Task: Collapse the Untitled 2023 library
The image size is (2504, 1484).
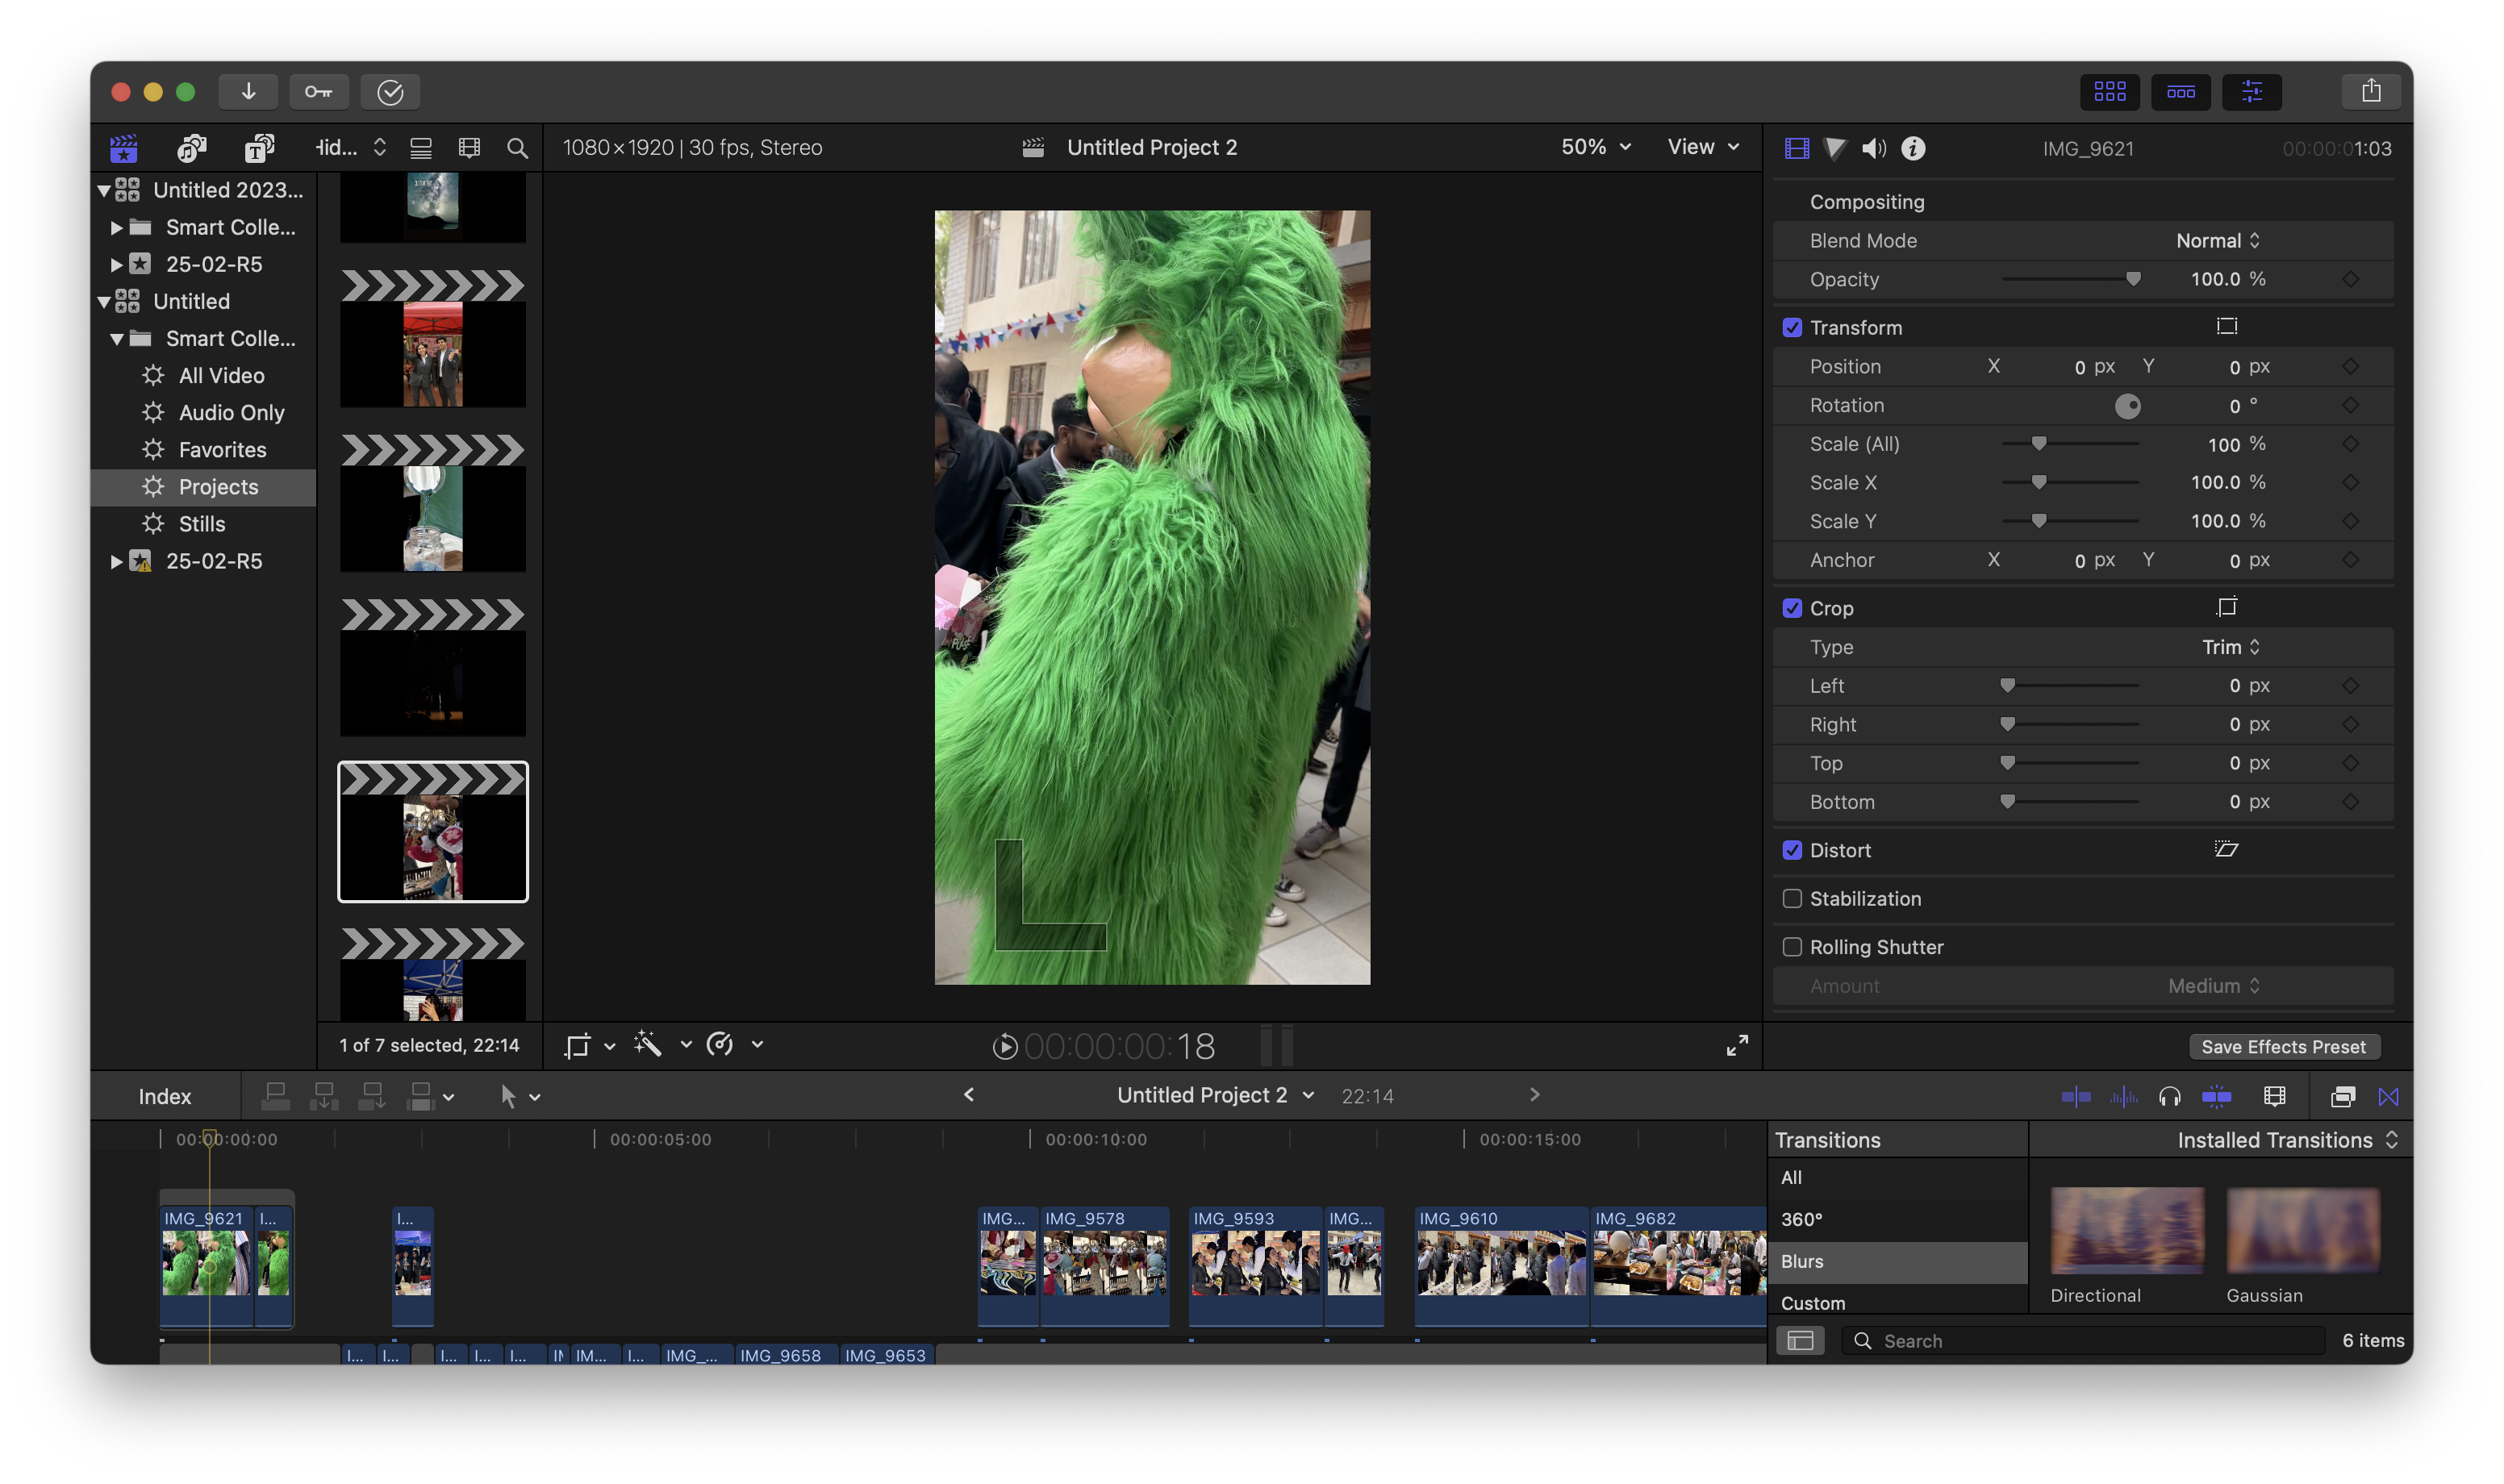Action: pyautogui.click(x=103, y=190)
